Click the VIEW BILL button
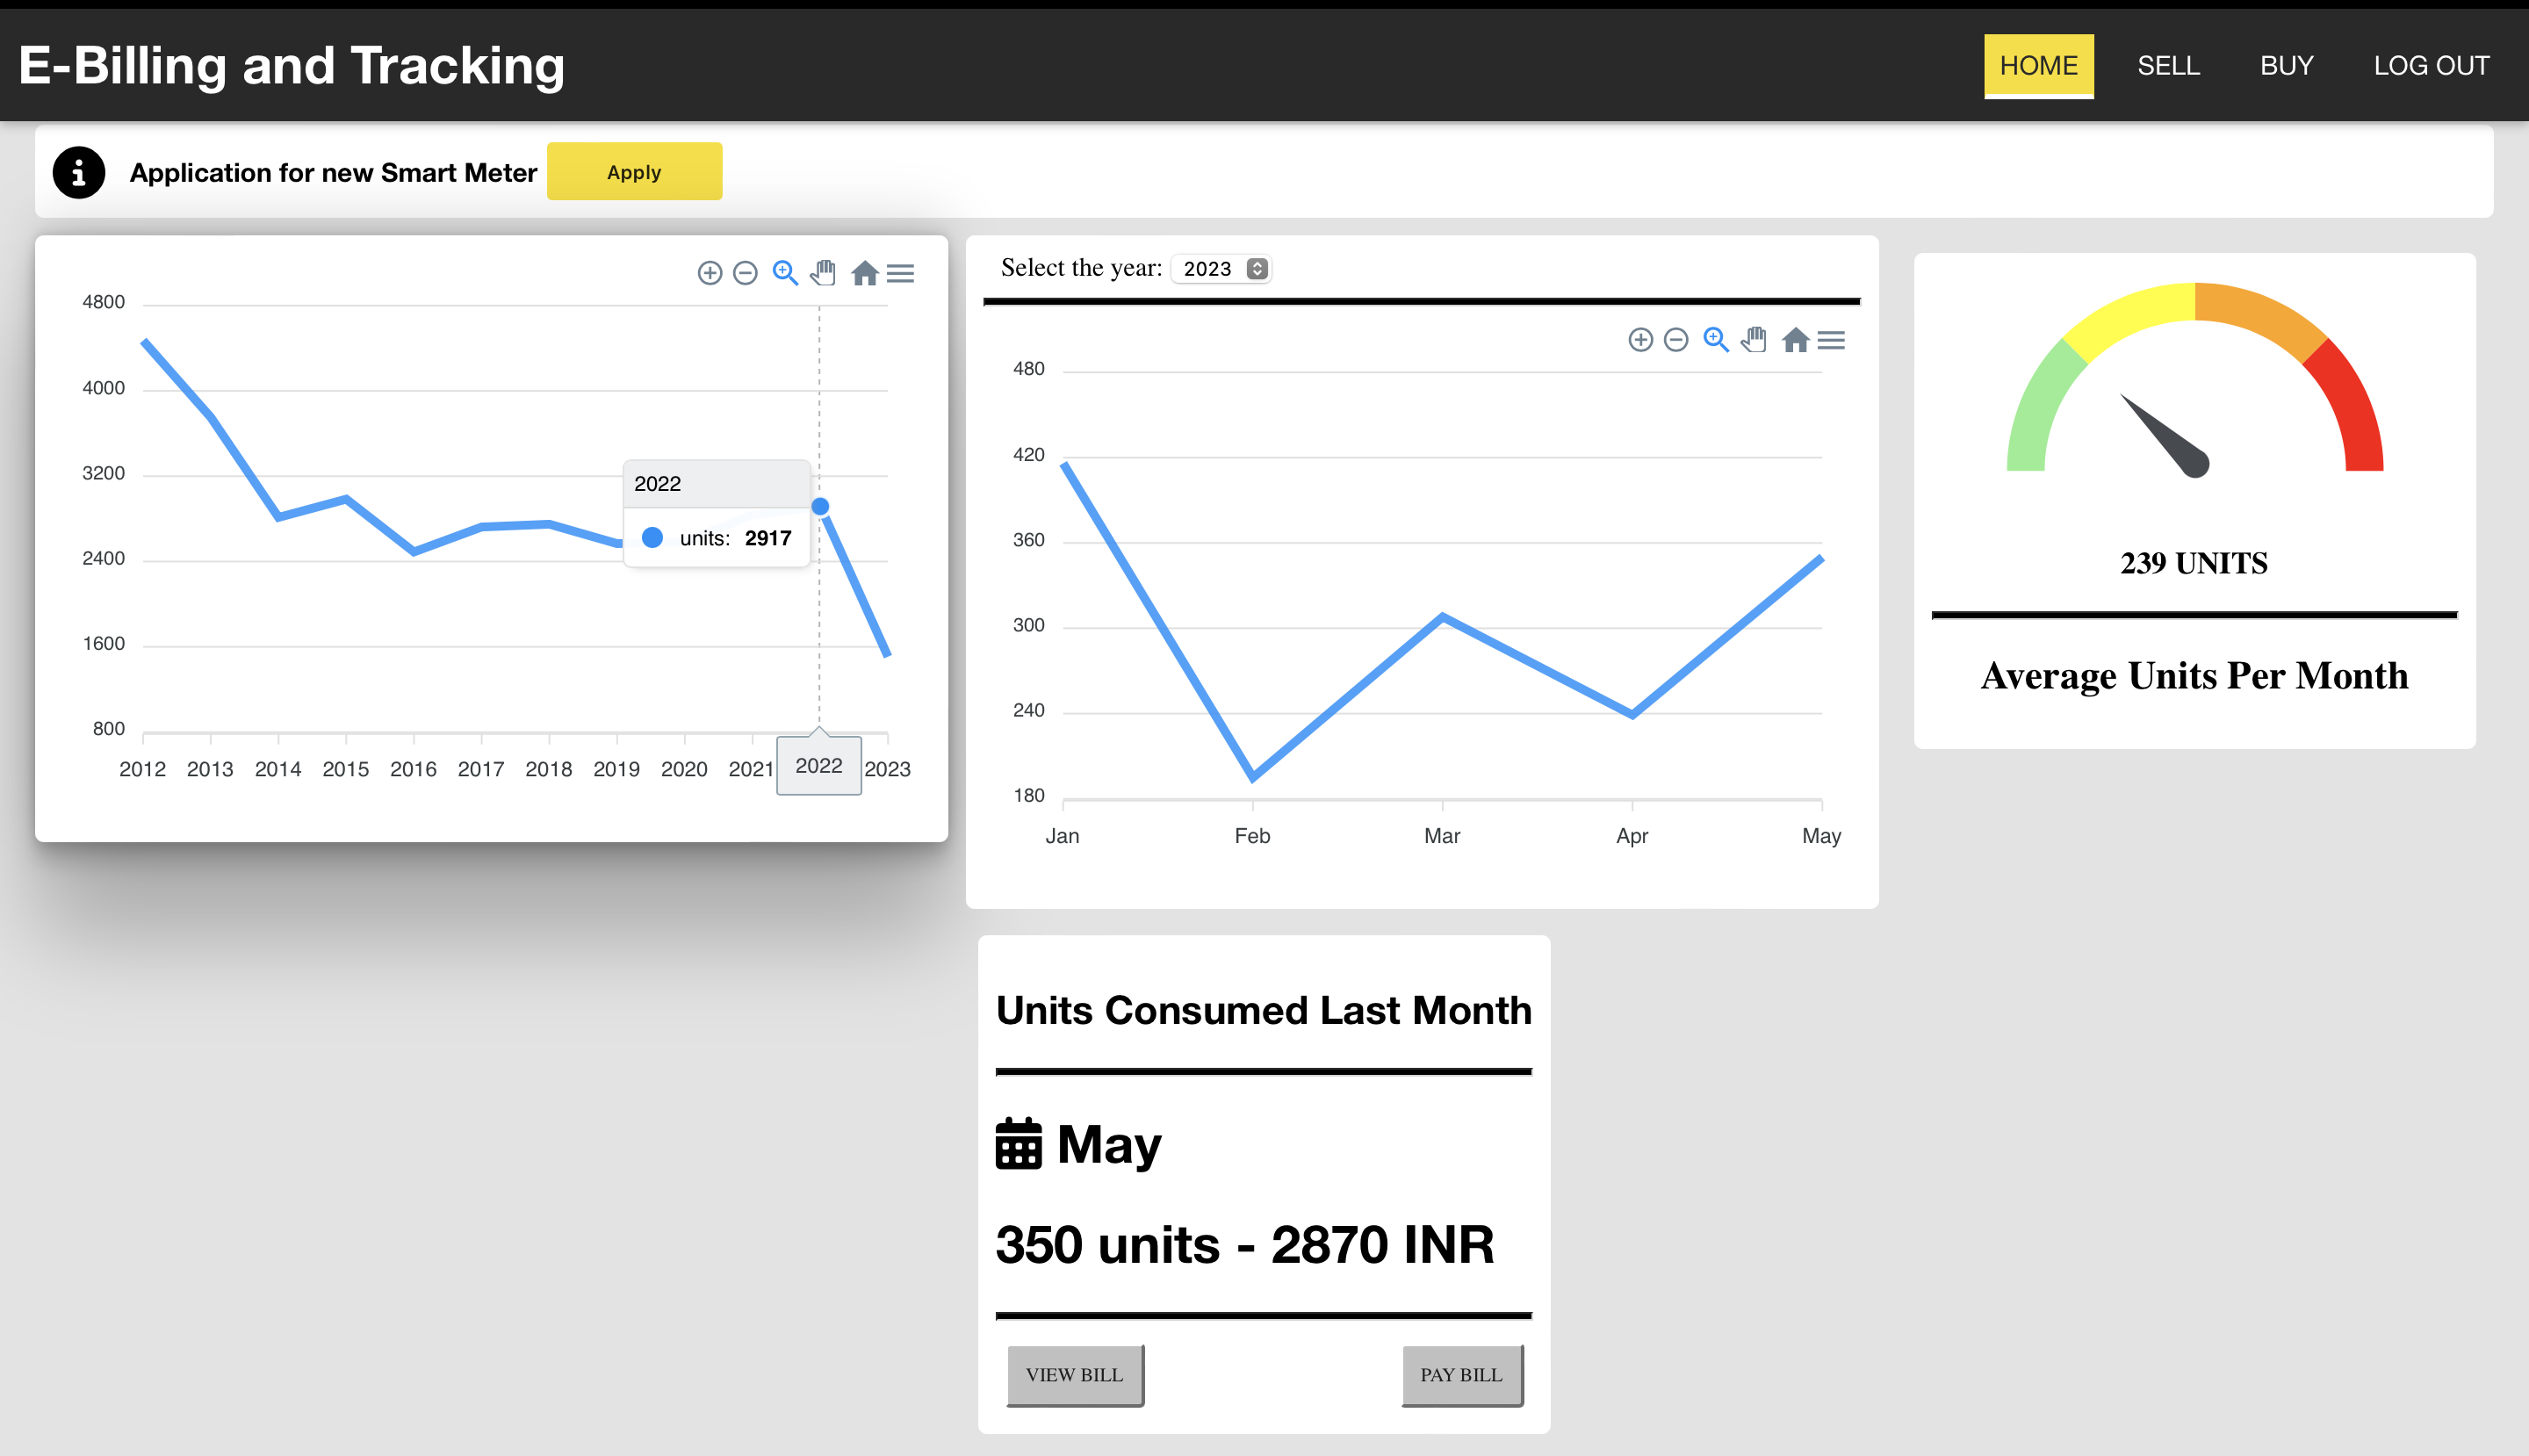 tap(1074, 1376)
